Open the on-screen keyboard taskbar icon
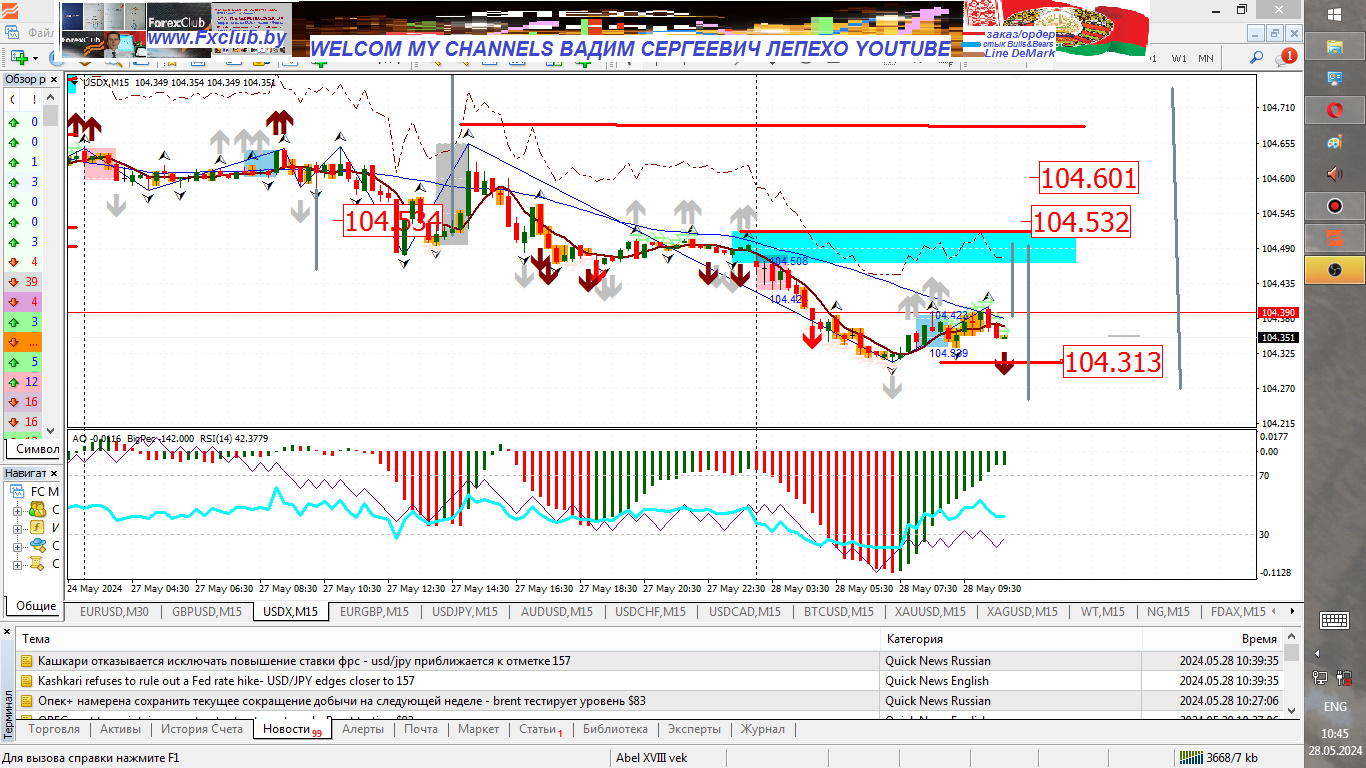This screenshot has height=768, width=1366. 1335,620
